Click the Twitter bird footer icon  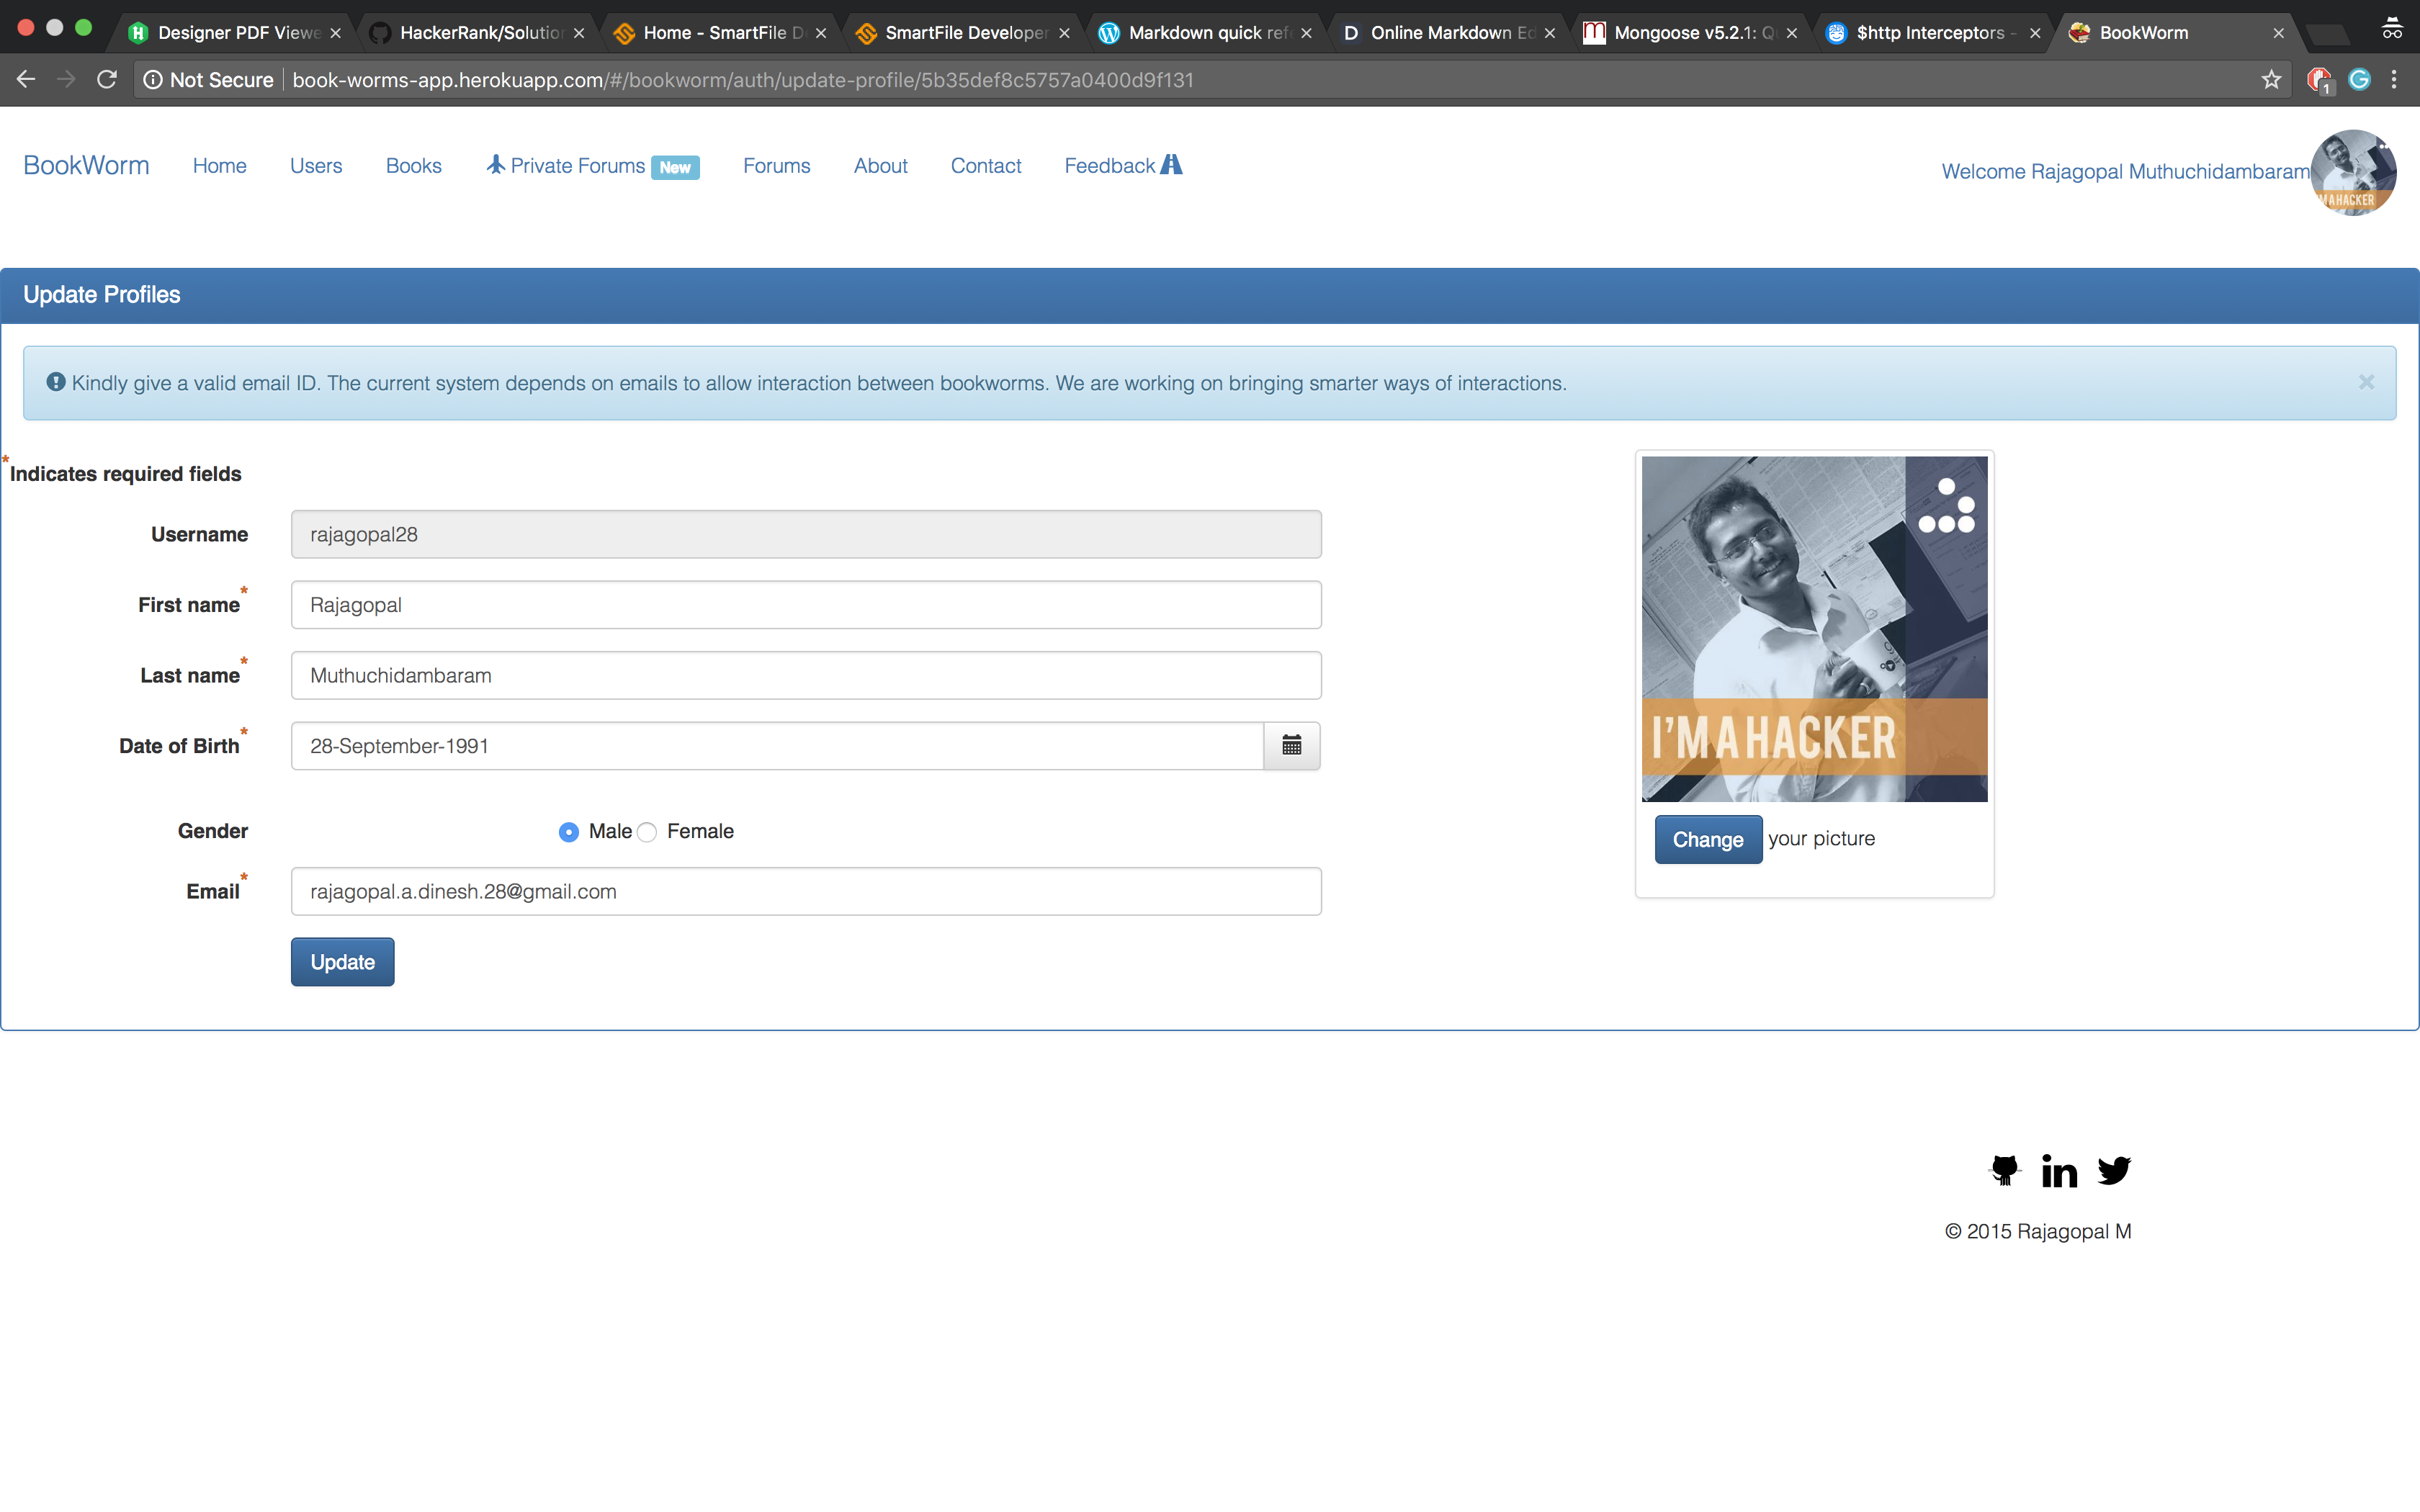[x=2114, y=1169]
